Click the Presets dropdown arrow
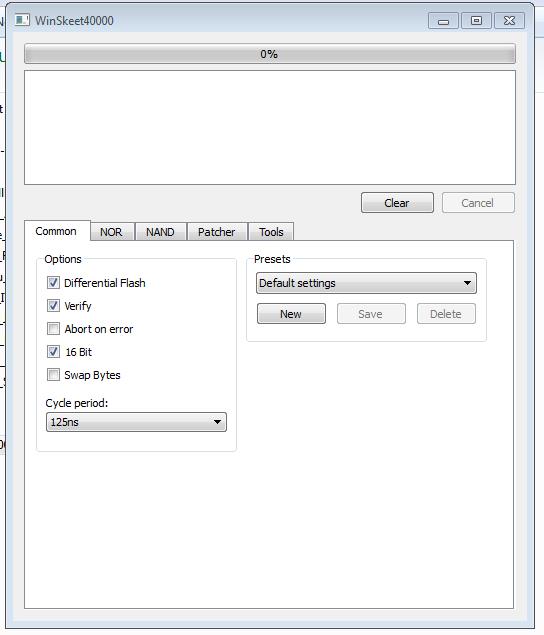 click(467, 283)
